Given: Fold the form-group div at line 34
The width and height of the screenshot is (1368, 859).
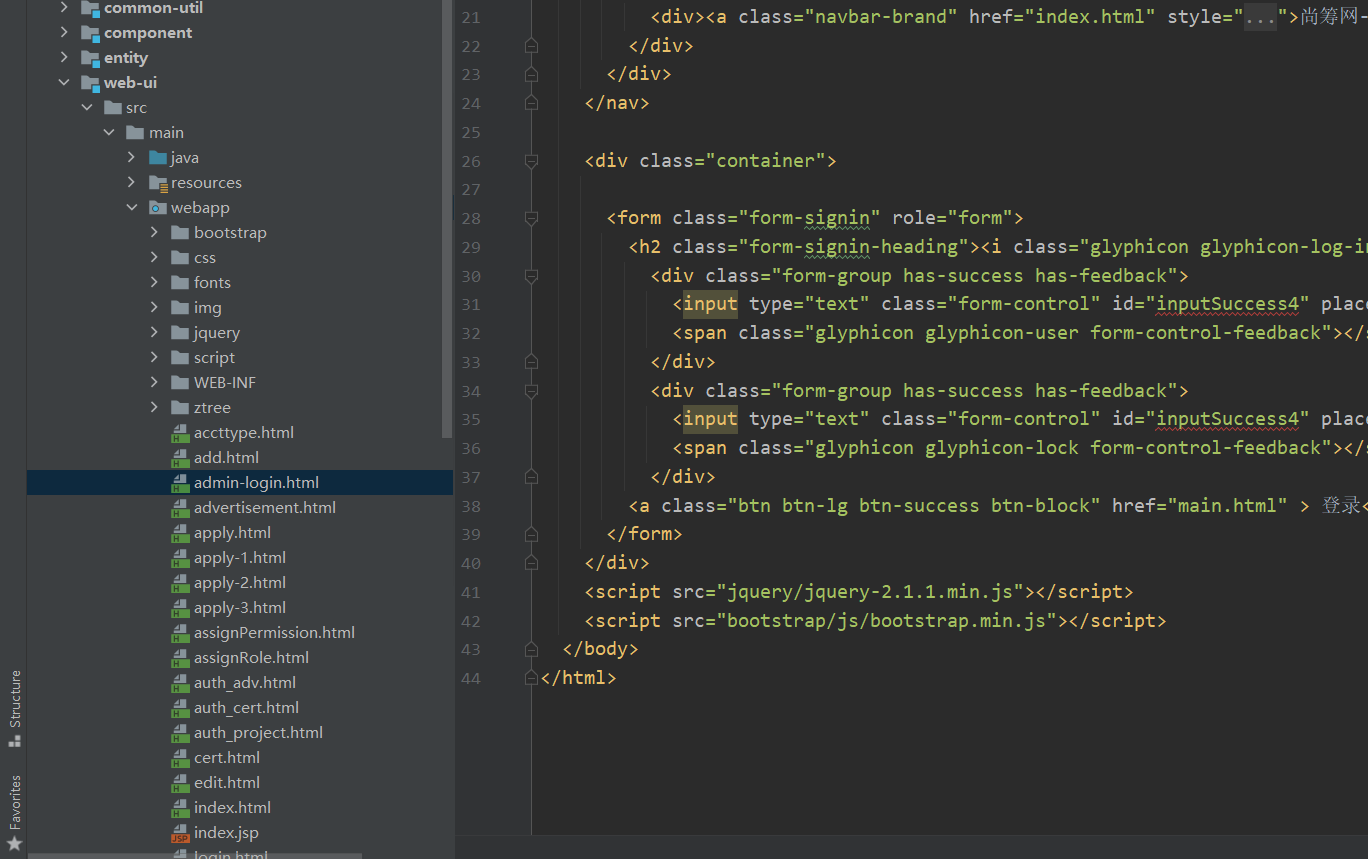Looking at the screenshot, I should 531,391.
